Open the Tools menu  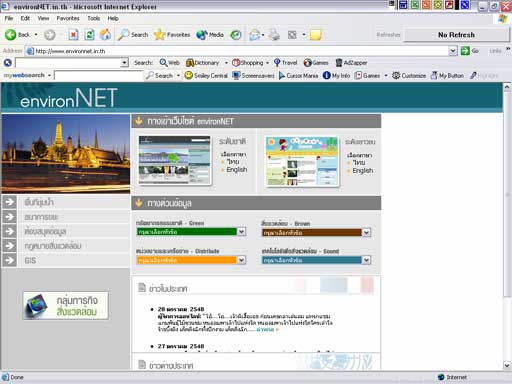[94, 18]
